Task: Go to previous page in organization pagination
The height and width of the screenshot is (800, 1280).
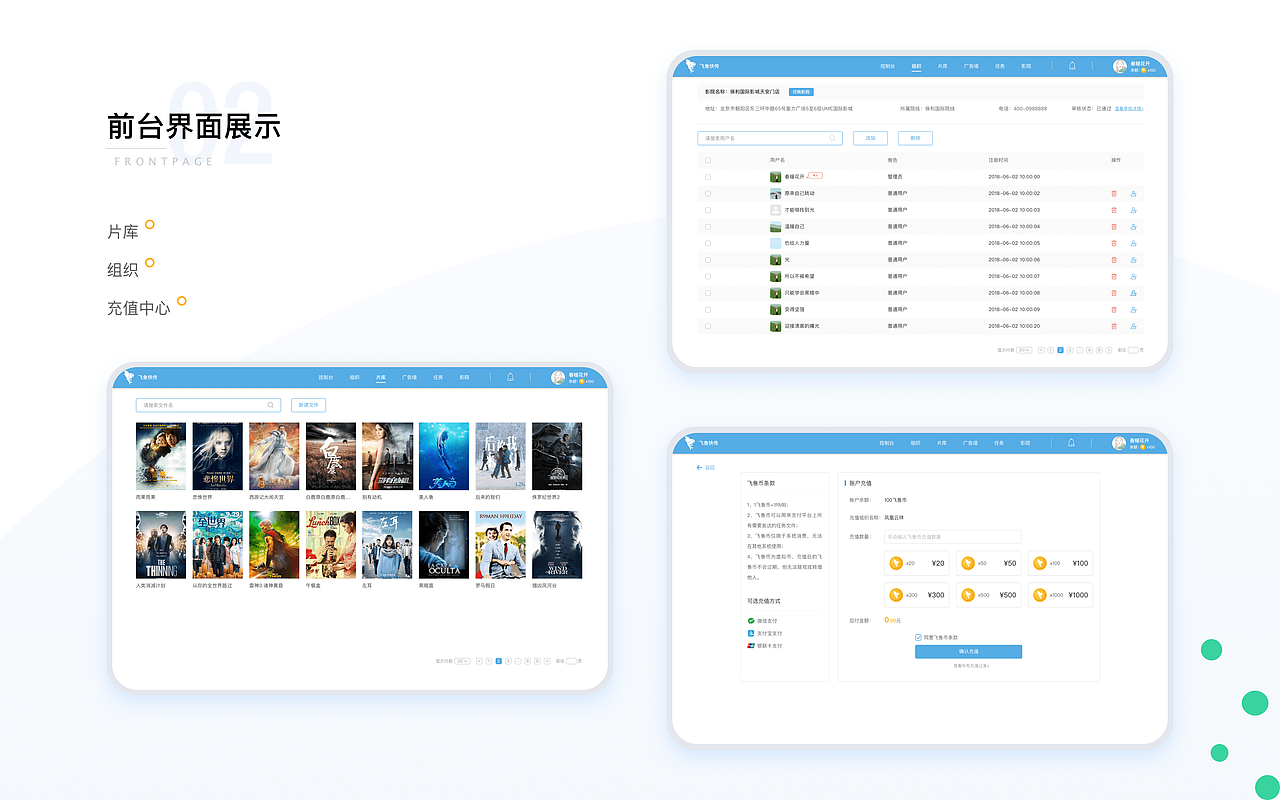Action: pos(1041,350)
